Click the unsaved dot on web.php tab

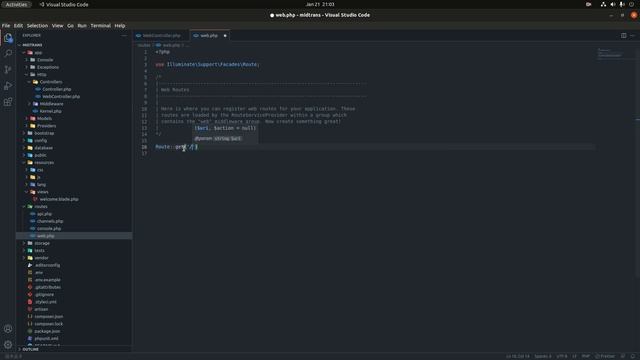pyautogui.click(x=225, y=36)
